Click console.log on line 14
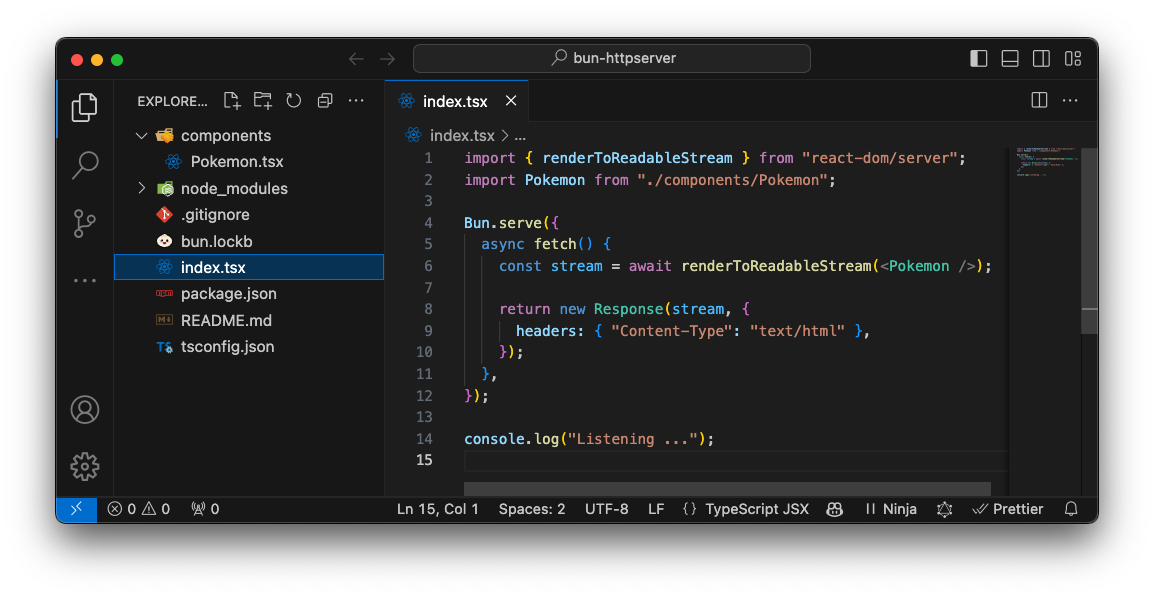Image resolution: width=1154 pixels, height=597 pixels. pyautogui.click(x=511, y=439)
